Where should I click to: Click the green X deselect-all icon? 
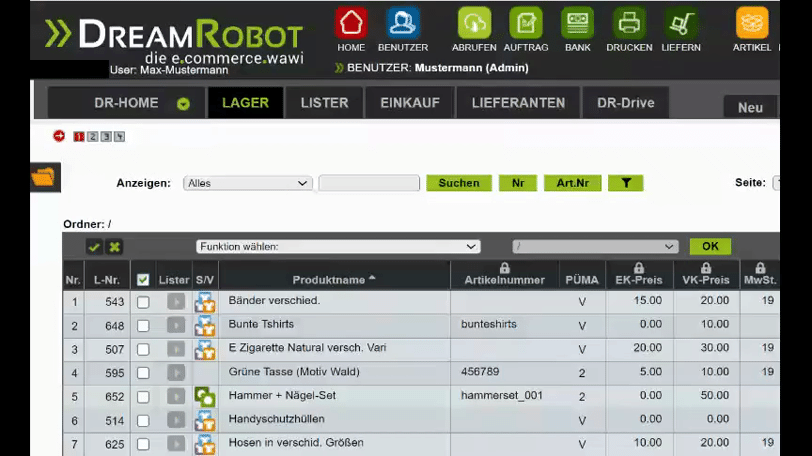point(114,247)
